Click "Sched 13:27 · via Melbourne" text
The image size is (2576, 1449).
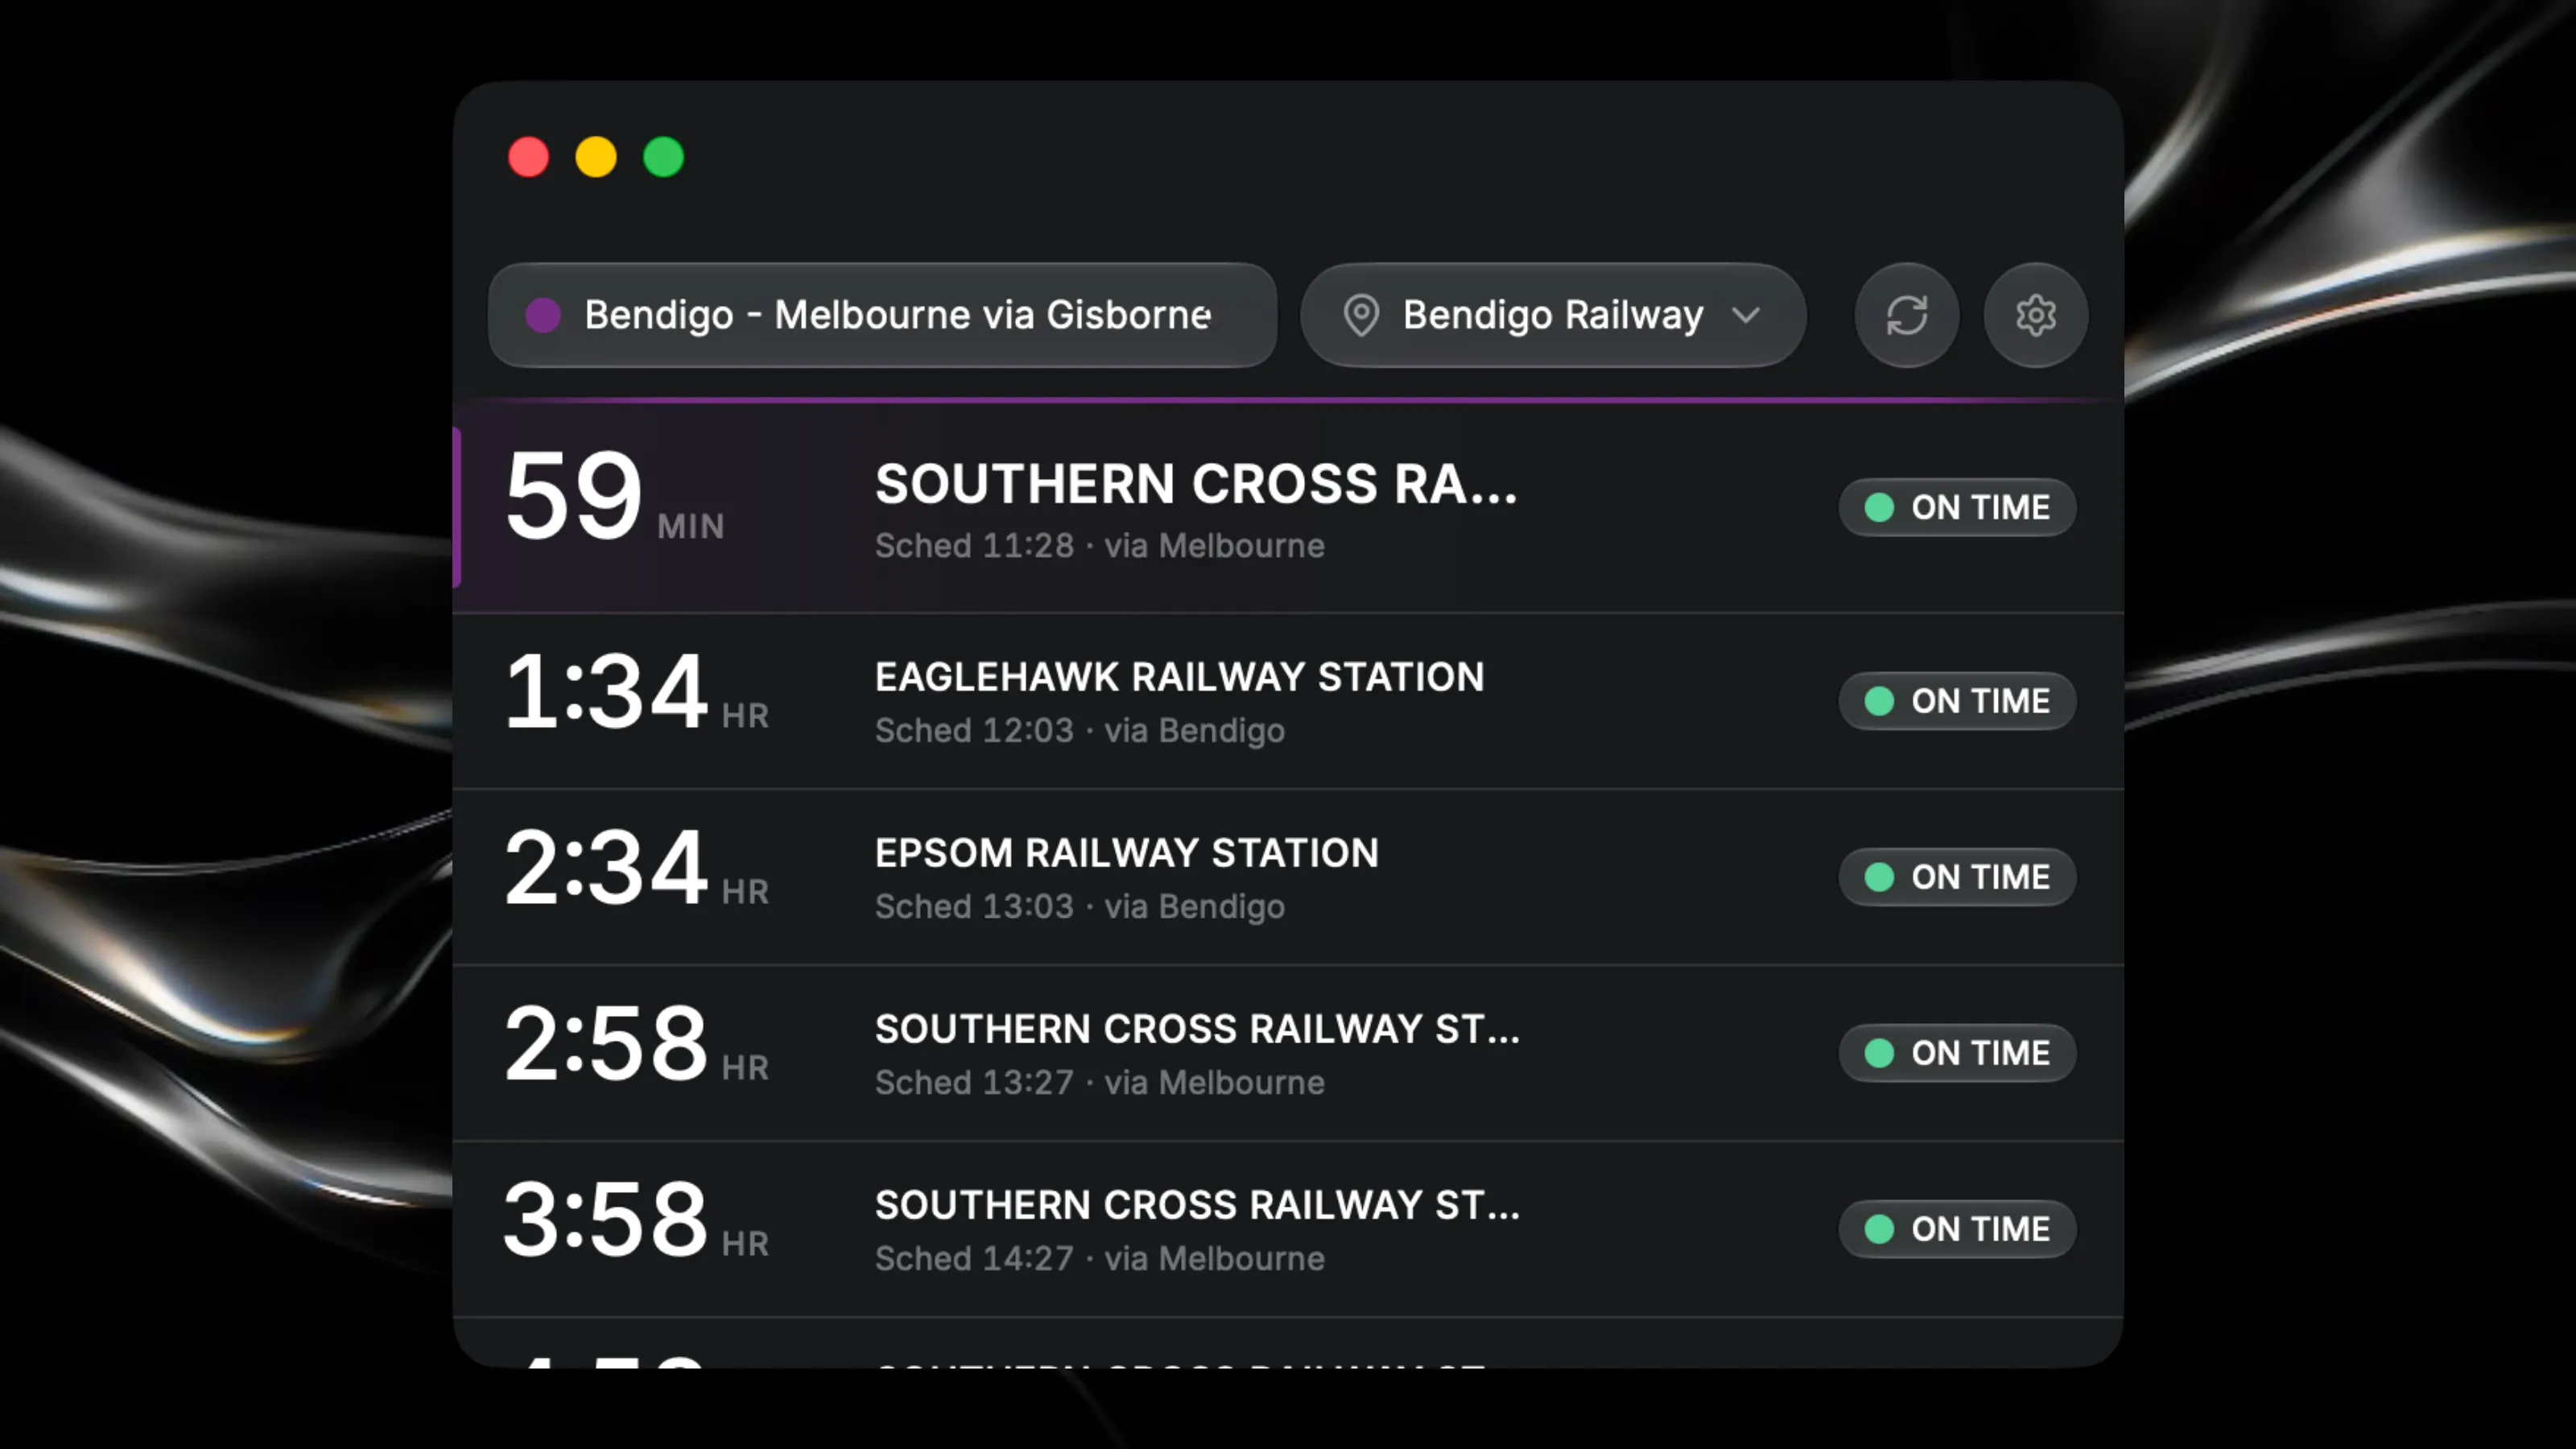[x=1099, y=1083]
